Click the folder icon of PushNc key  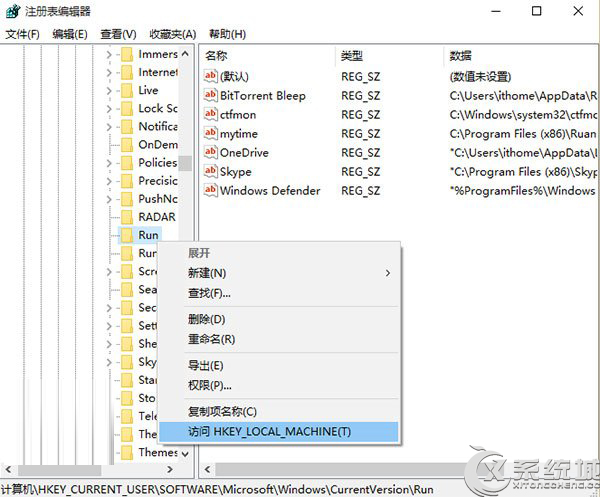(x=127, y=199)
